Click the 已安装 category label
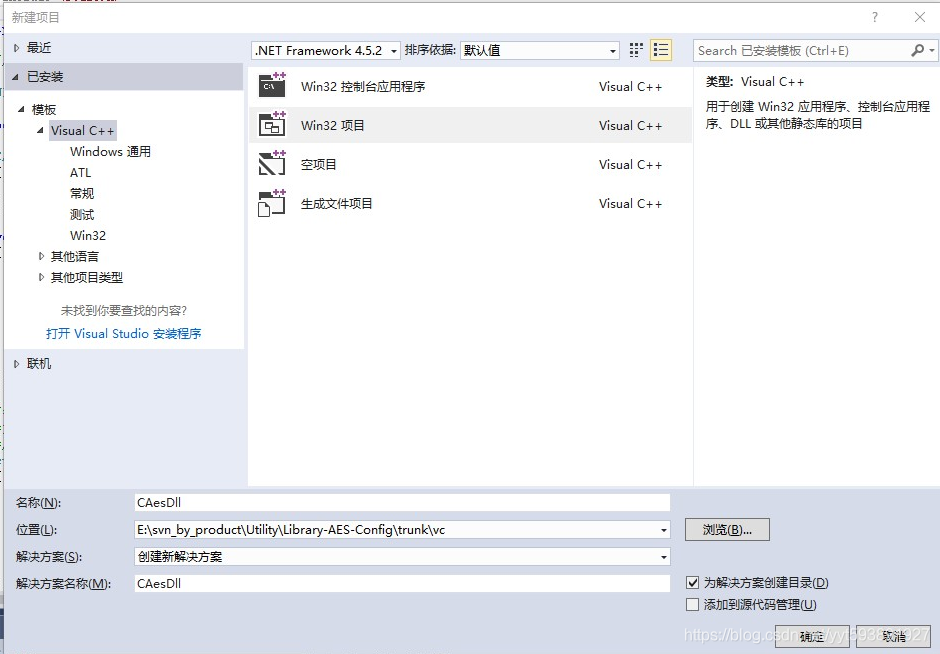 click(45, 77)
